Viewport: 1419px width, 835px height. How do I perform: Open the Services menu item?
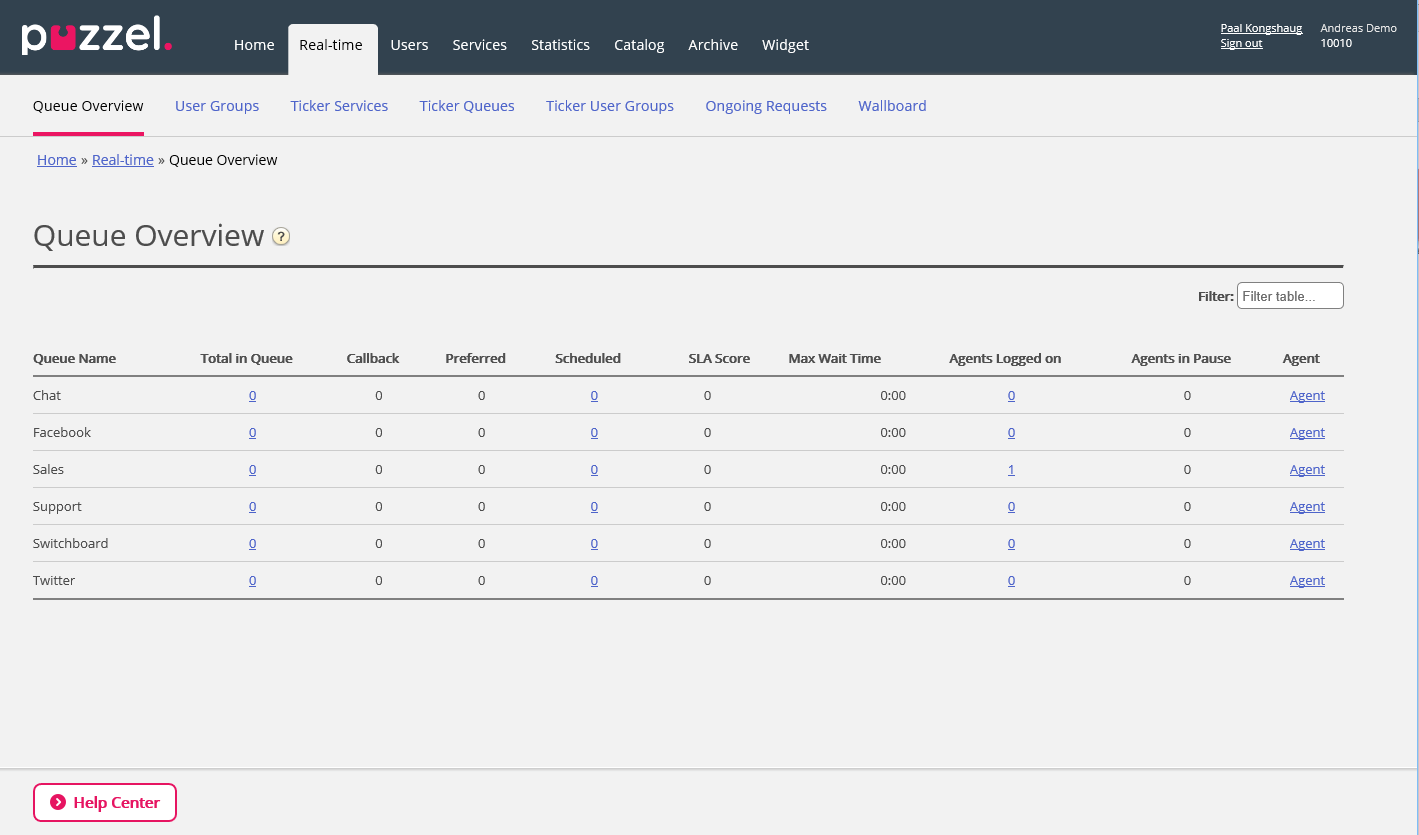point(479,45)
